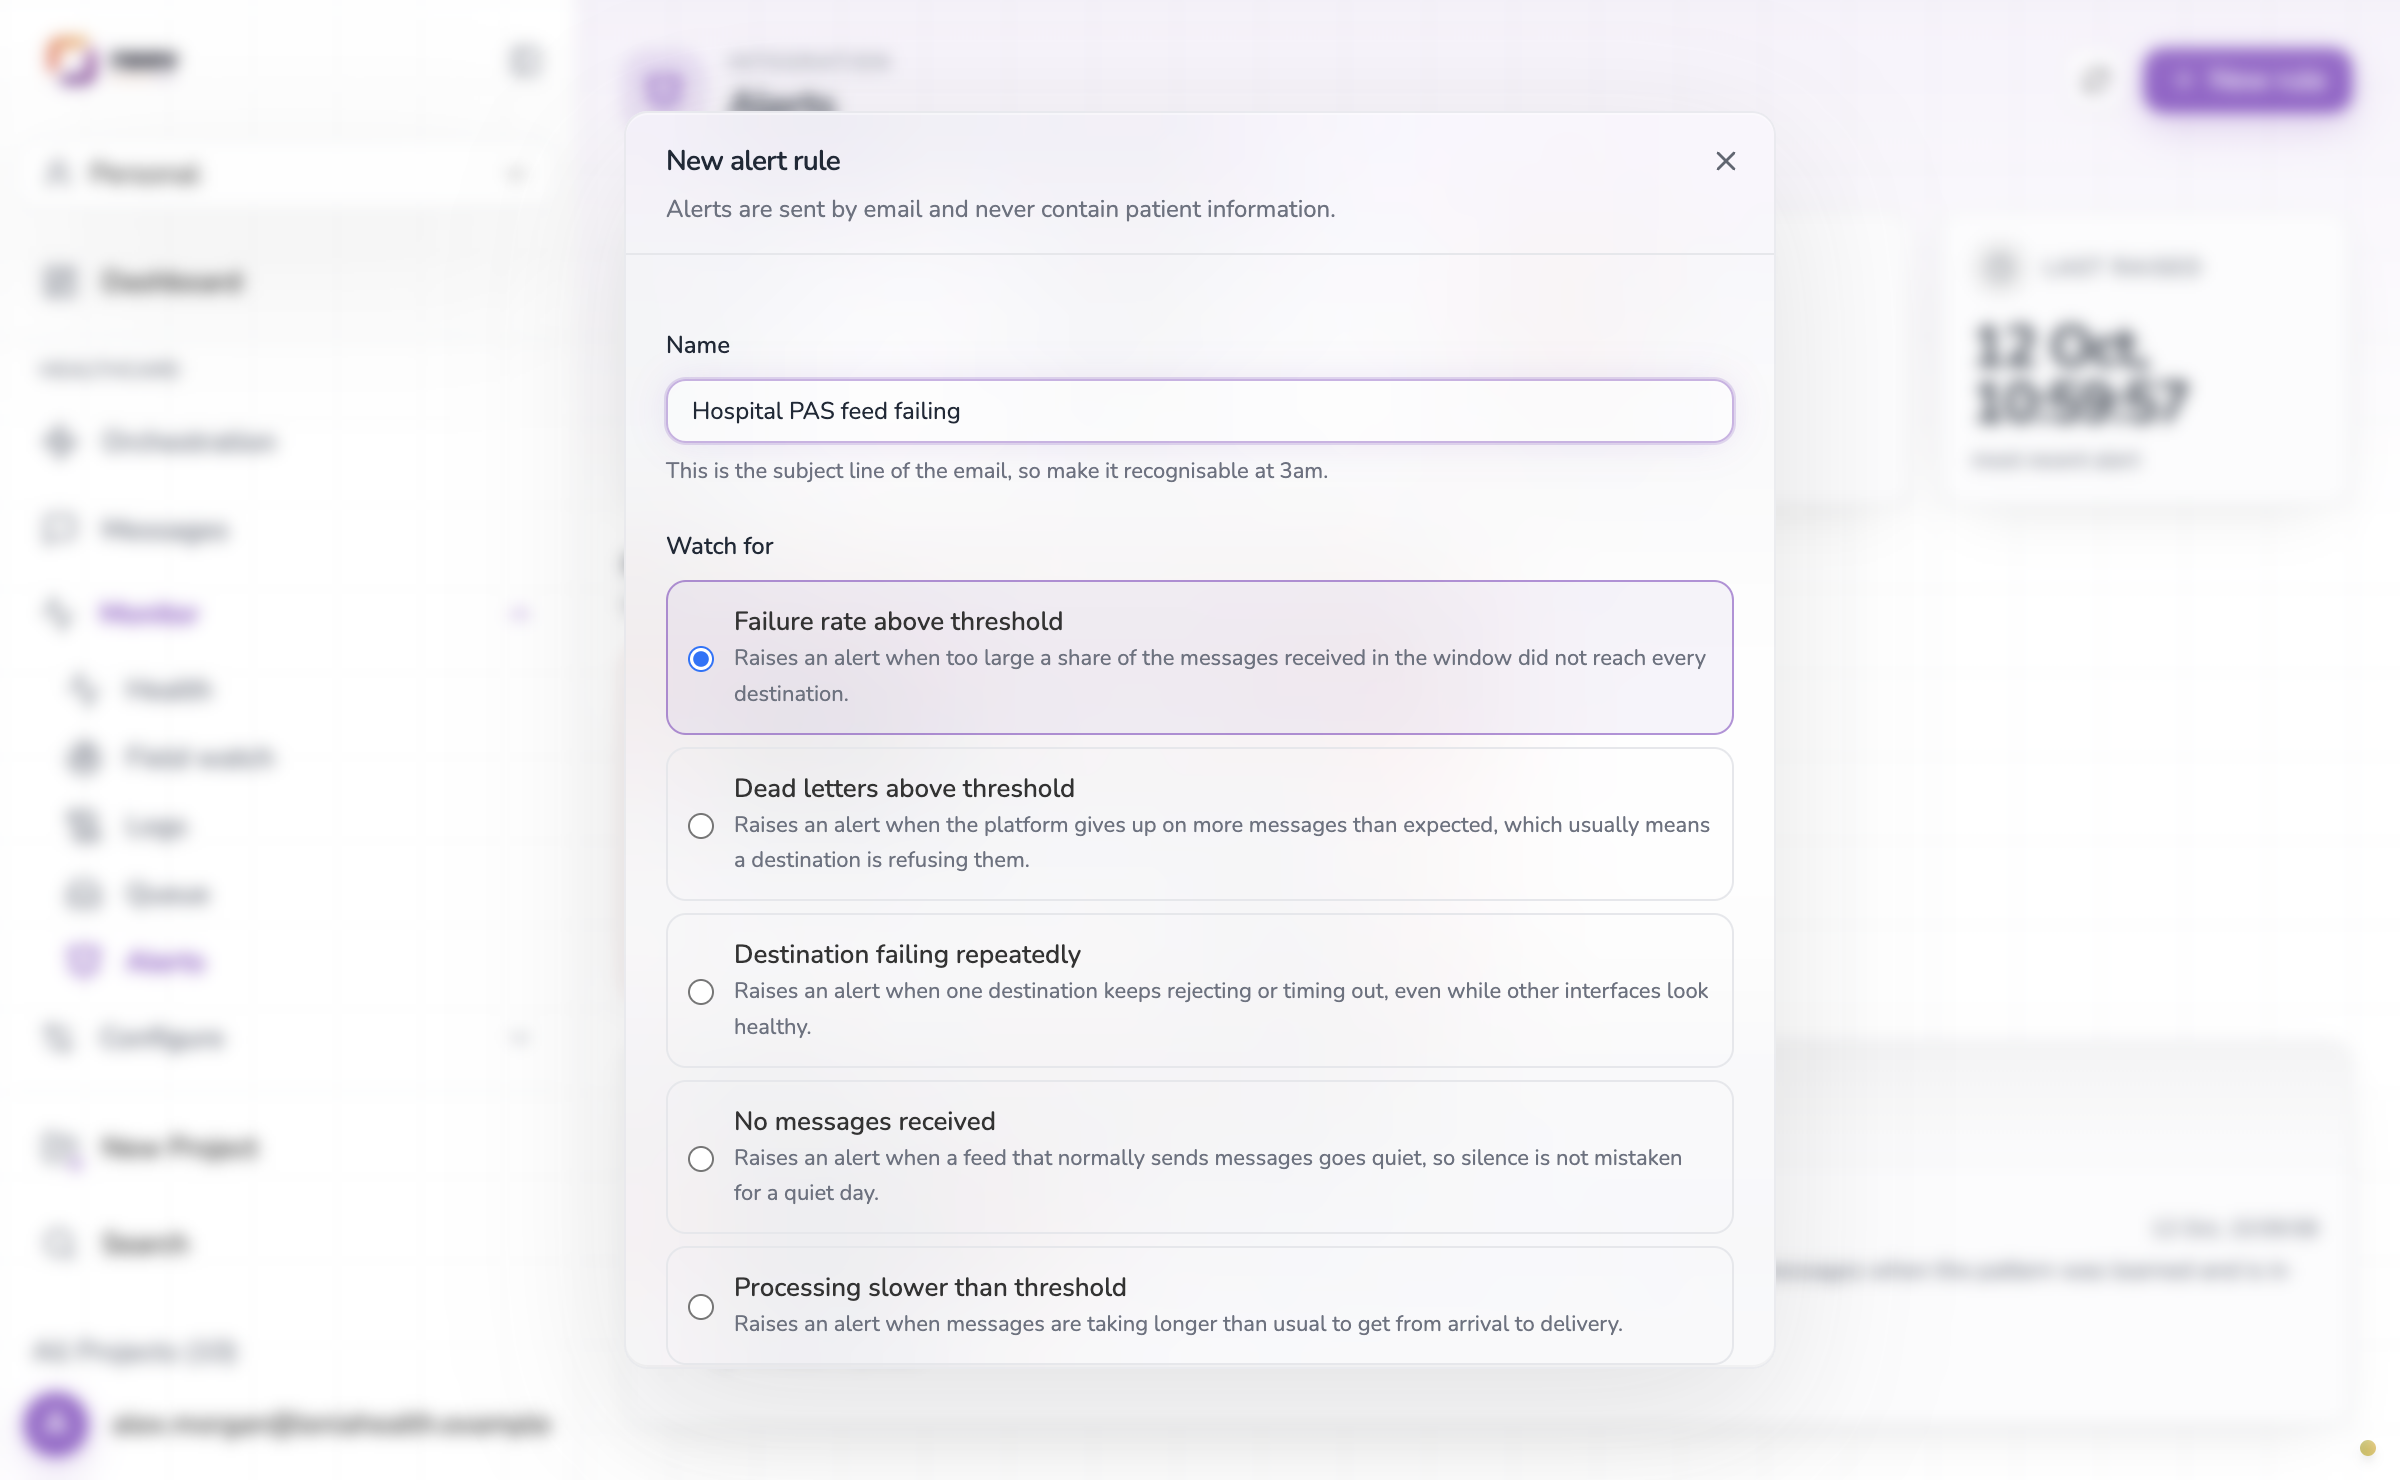
Task: Select Destination failing repeatedly radio
Action: pyautogui.click(x=701, y=992)
